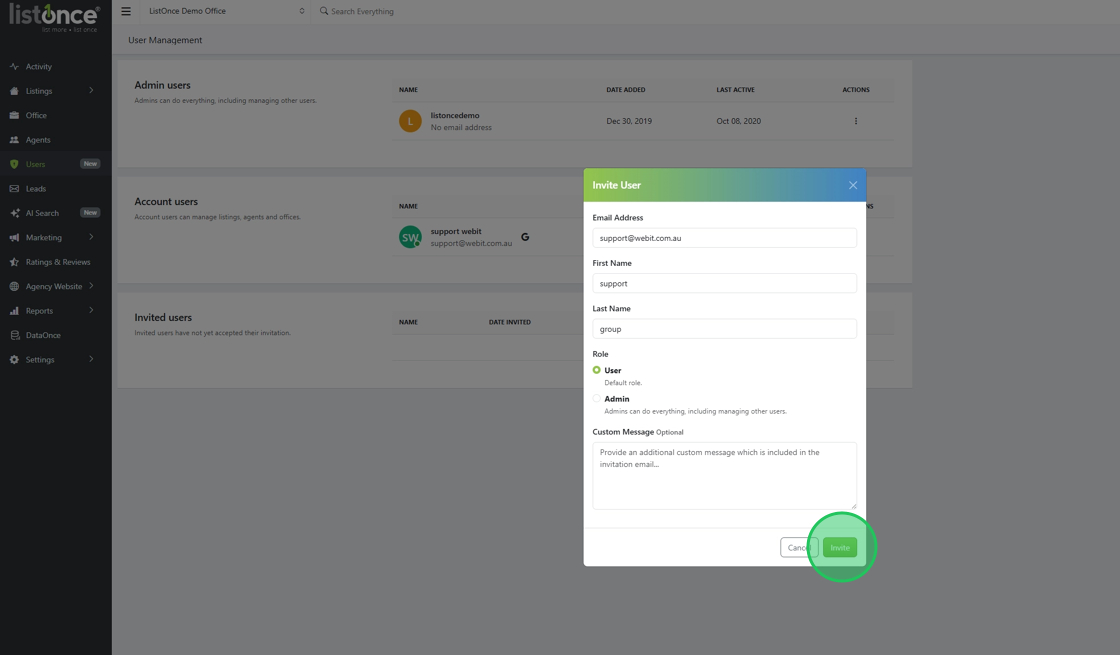Click the Agents people icon
This screenshot has height=655, width=1120.
pos(14,140)
